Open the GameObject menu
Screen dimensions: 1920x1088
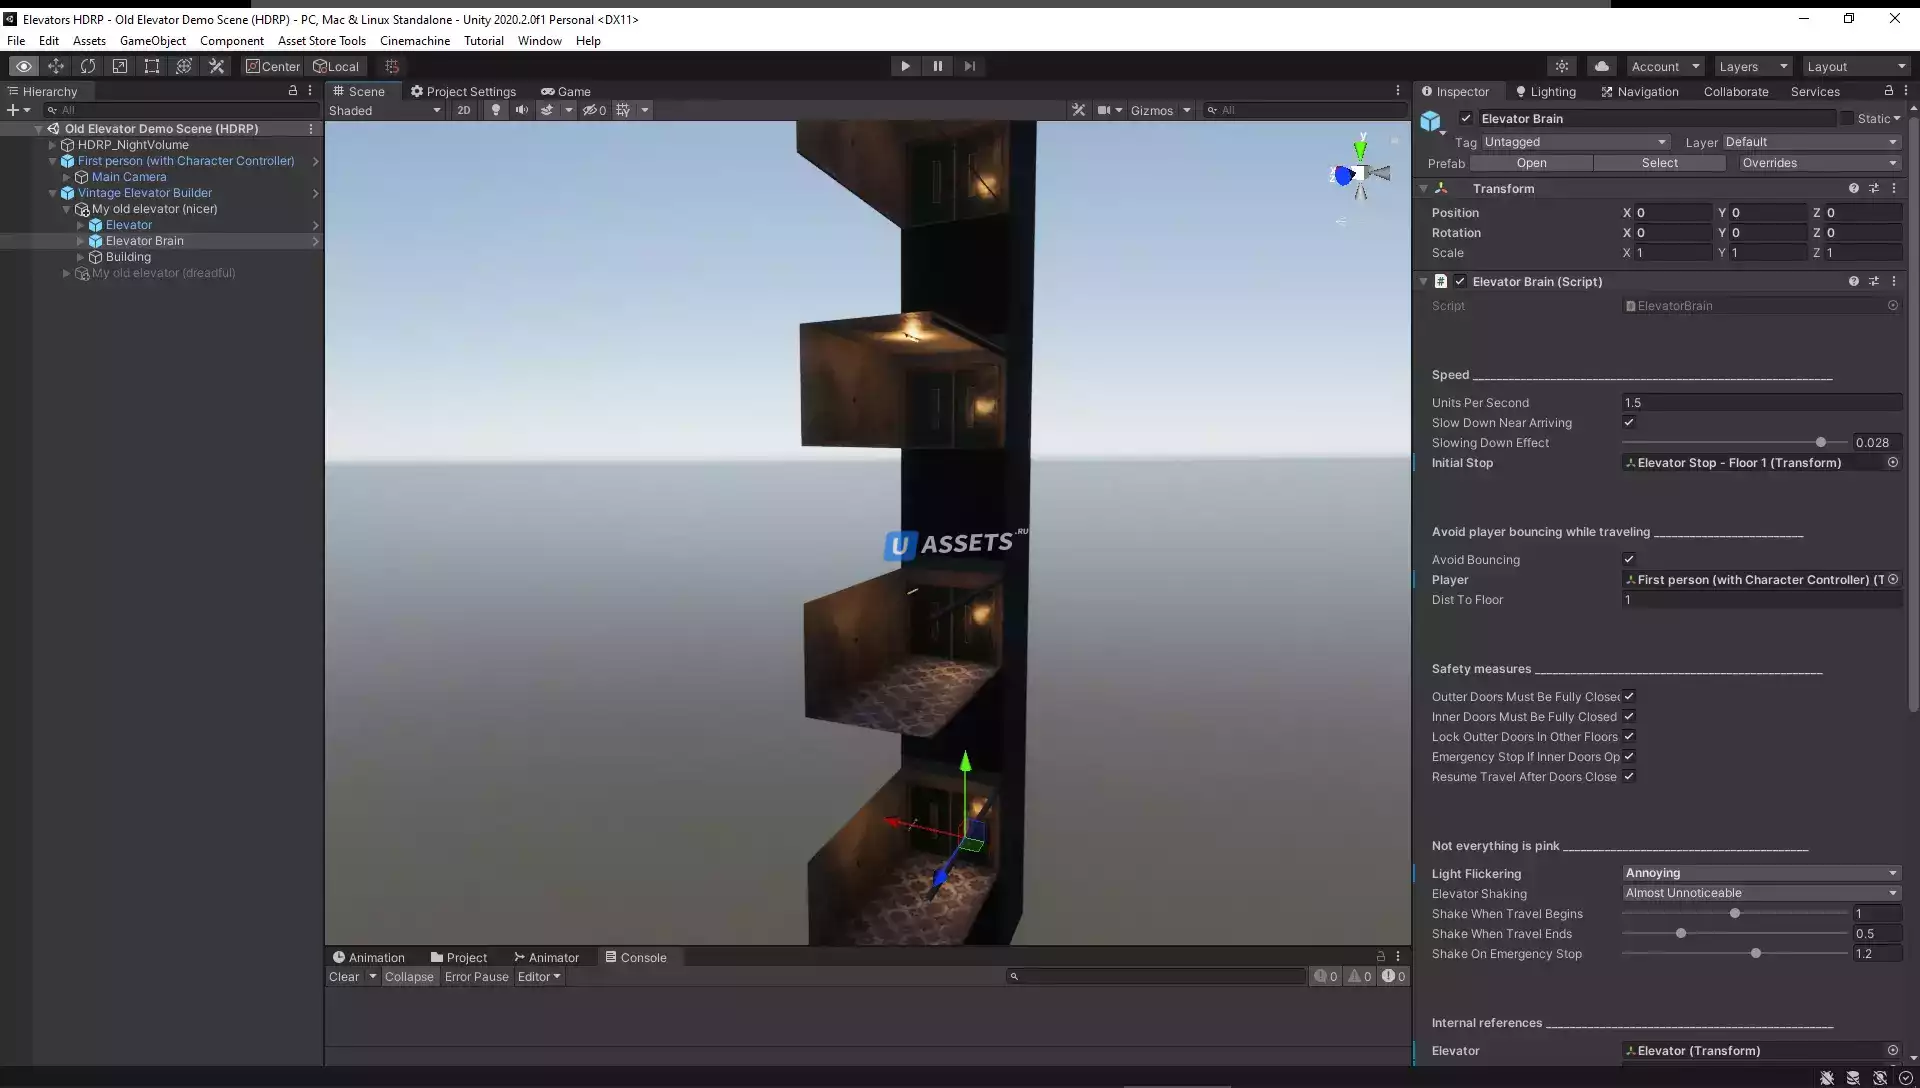click(x=152, y=41)
